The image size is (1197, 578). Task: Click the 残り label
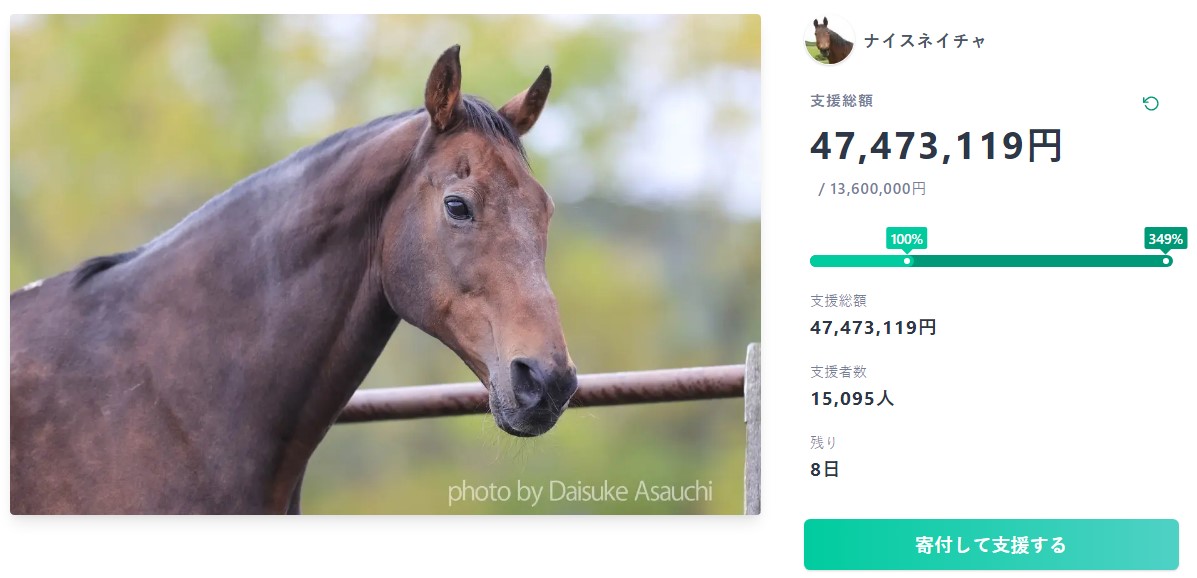tap(823, 442)
